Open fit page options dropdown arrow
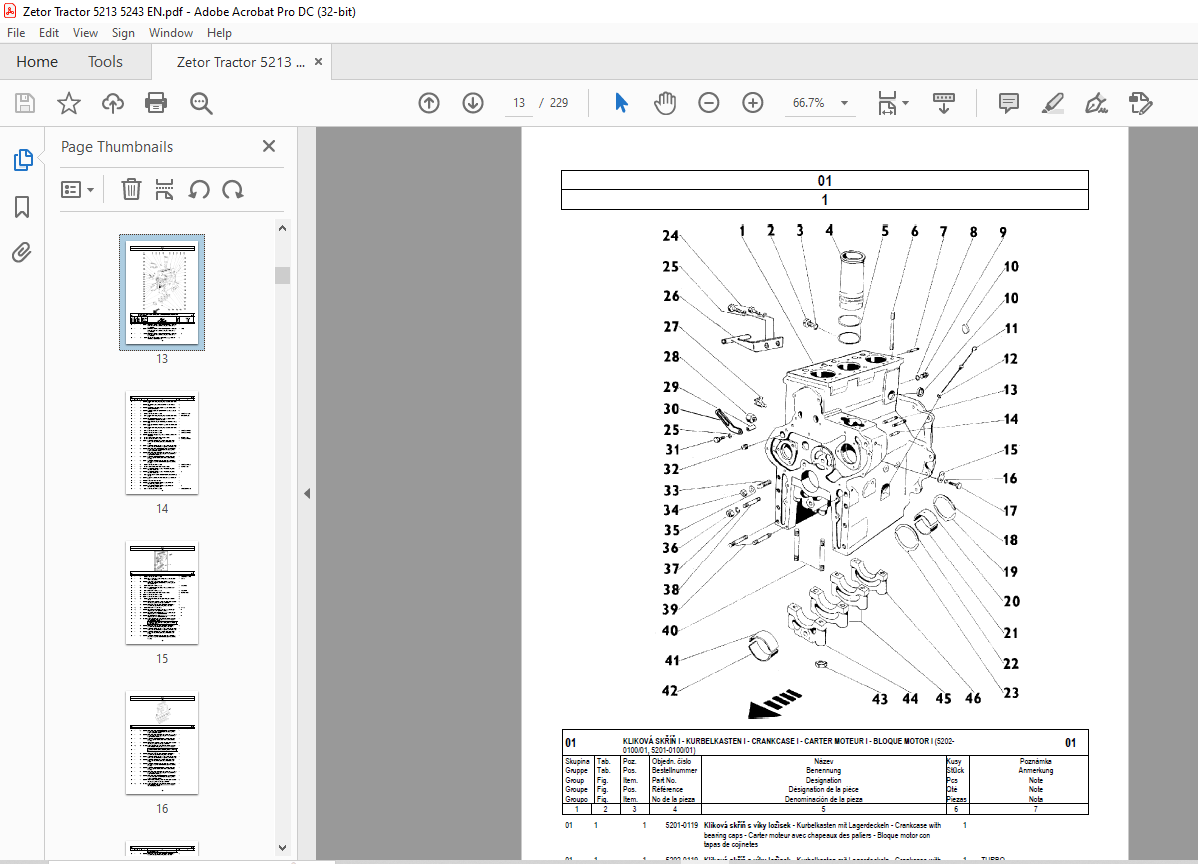This screenshot has height=864, width=1198. point(906,103)
